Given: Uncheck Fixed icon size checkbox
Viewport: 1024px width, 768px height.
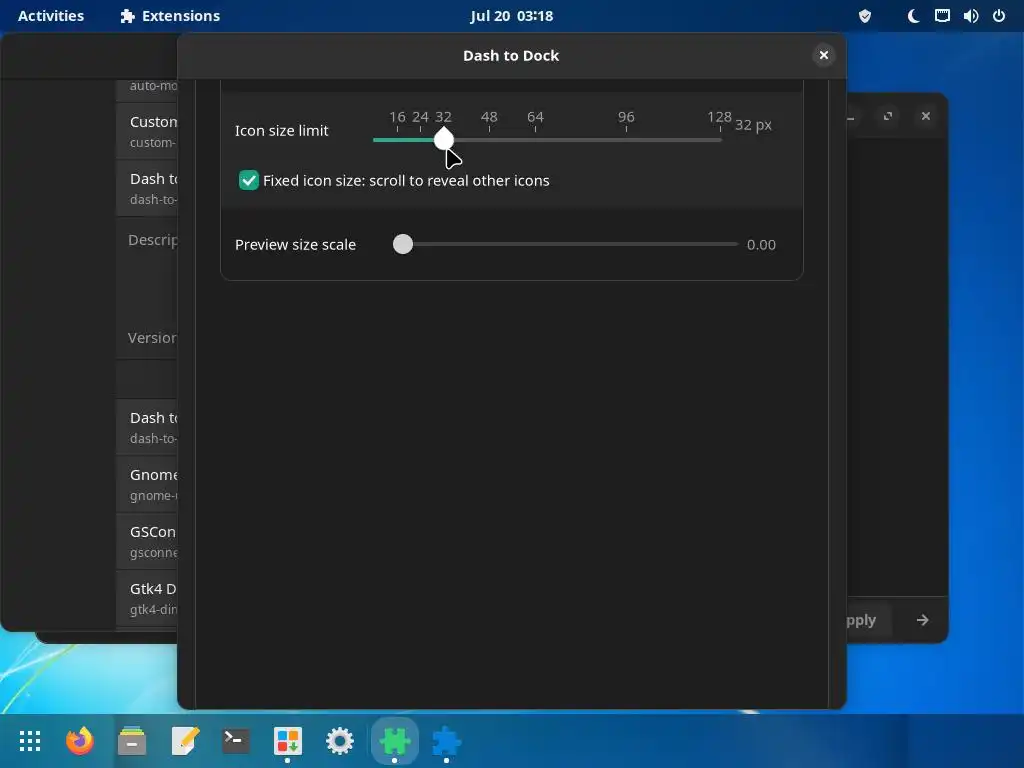Looking at the screenshot, I should click(x=249, y=180).
